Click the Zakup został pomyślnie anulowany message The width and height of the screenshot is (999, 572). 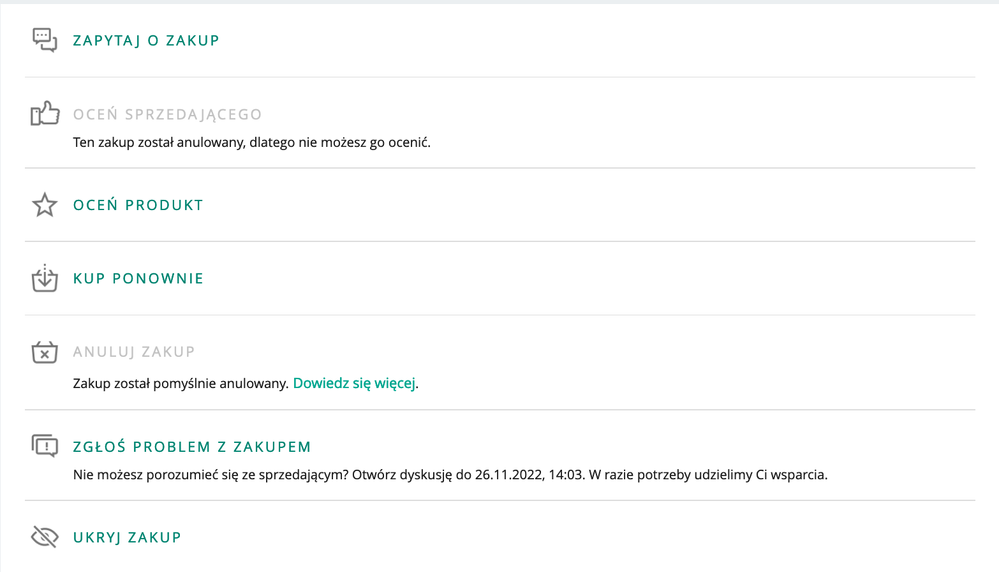(x=180, y=383)
